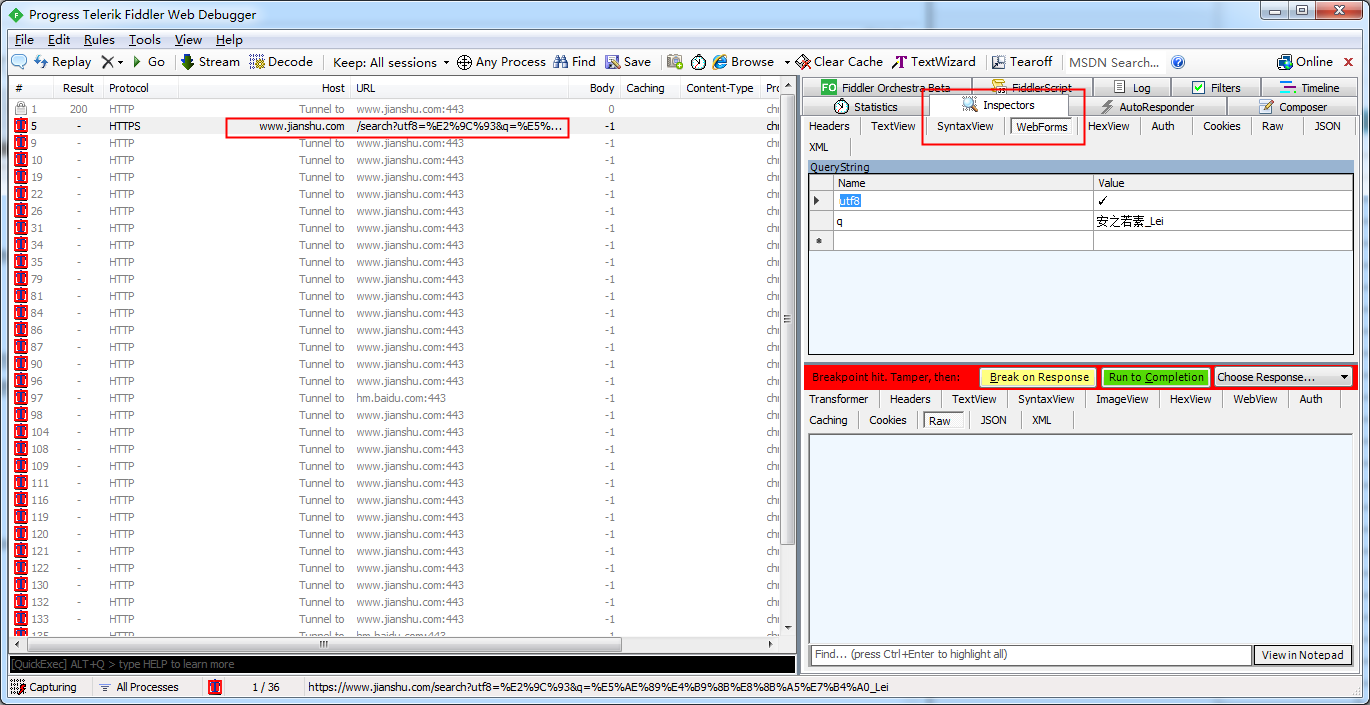The height and width of the screenshot is (705, 1370).
Task: Toggle the Decode option in toolbar
Action: click(281, 62)
